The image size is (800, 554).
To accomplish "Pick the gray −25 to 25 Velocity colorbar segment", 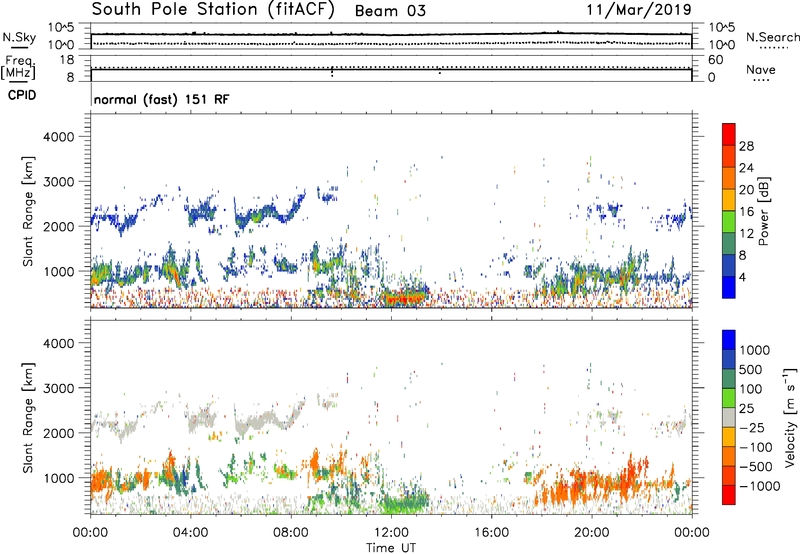I will (729, 417).
